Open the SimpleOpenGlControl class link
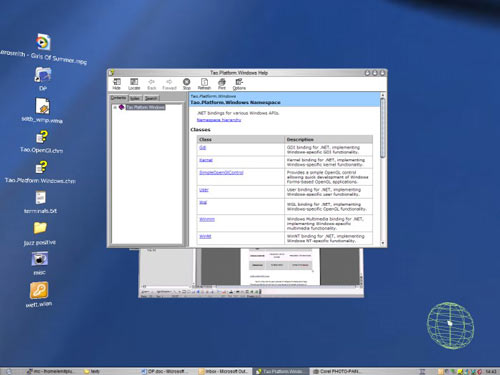This screenshot has height=375, width=500. click(x=221, y=173)
